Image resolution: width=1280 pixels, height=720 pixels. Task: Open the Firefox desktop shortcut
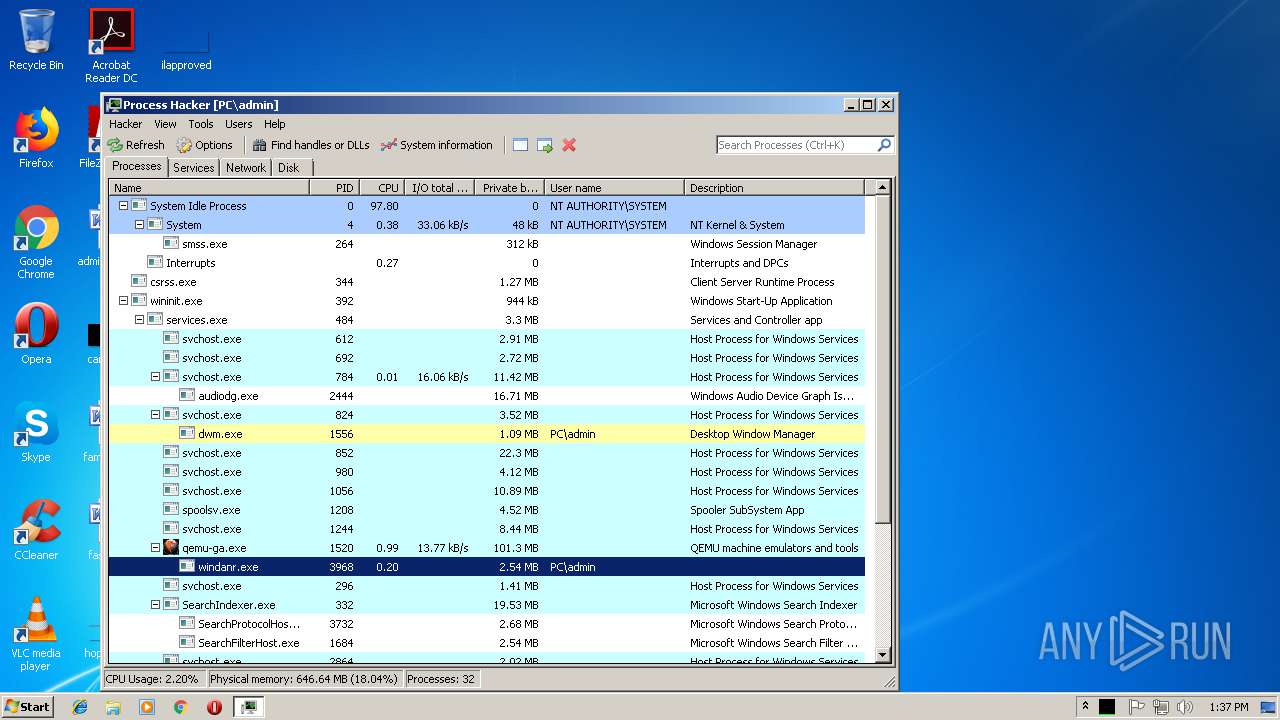tap(36, 138)
